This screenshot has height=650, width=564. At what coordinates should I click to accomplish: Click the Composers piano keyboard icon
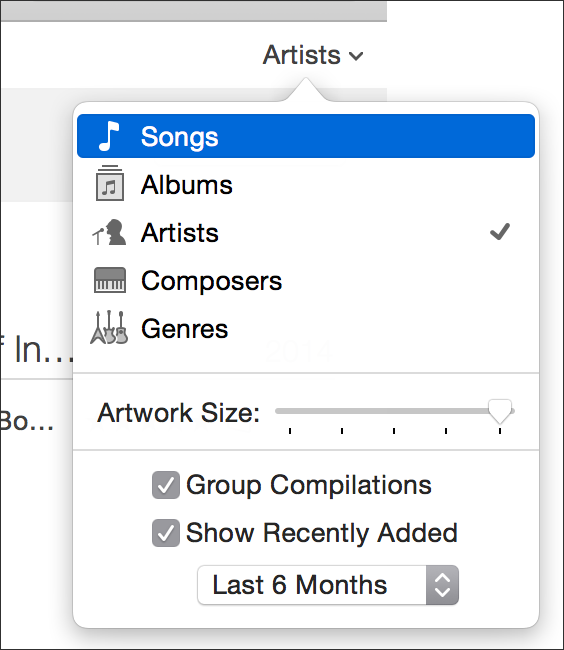click(x=110, y=280)
